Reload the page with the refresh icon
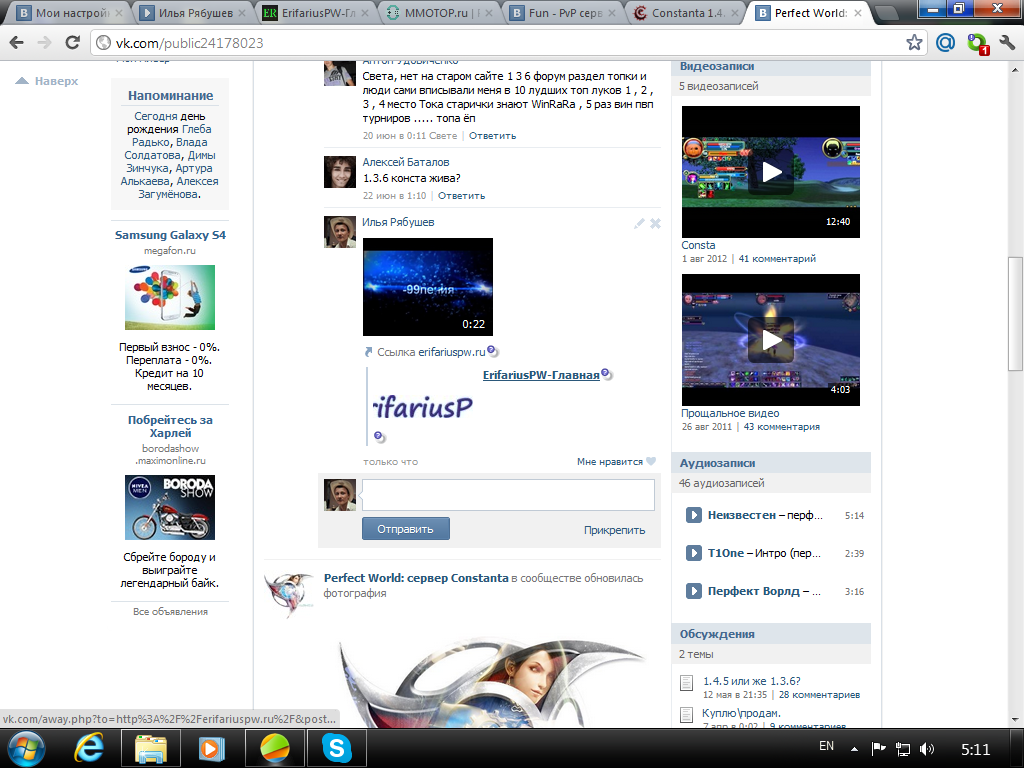 pyautogui.click(x=72, y=43)
